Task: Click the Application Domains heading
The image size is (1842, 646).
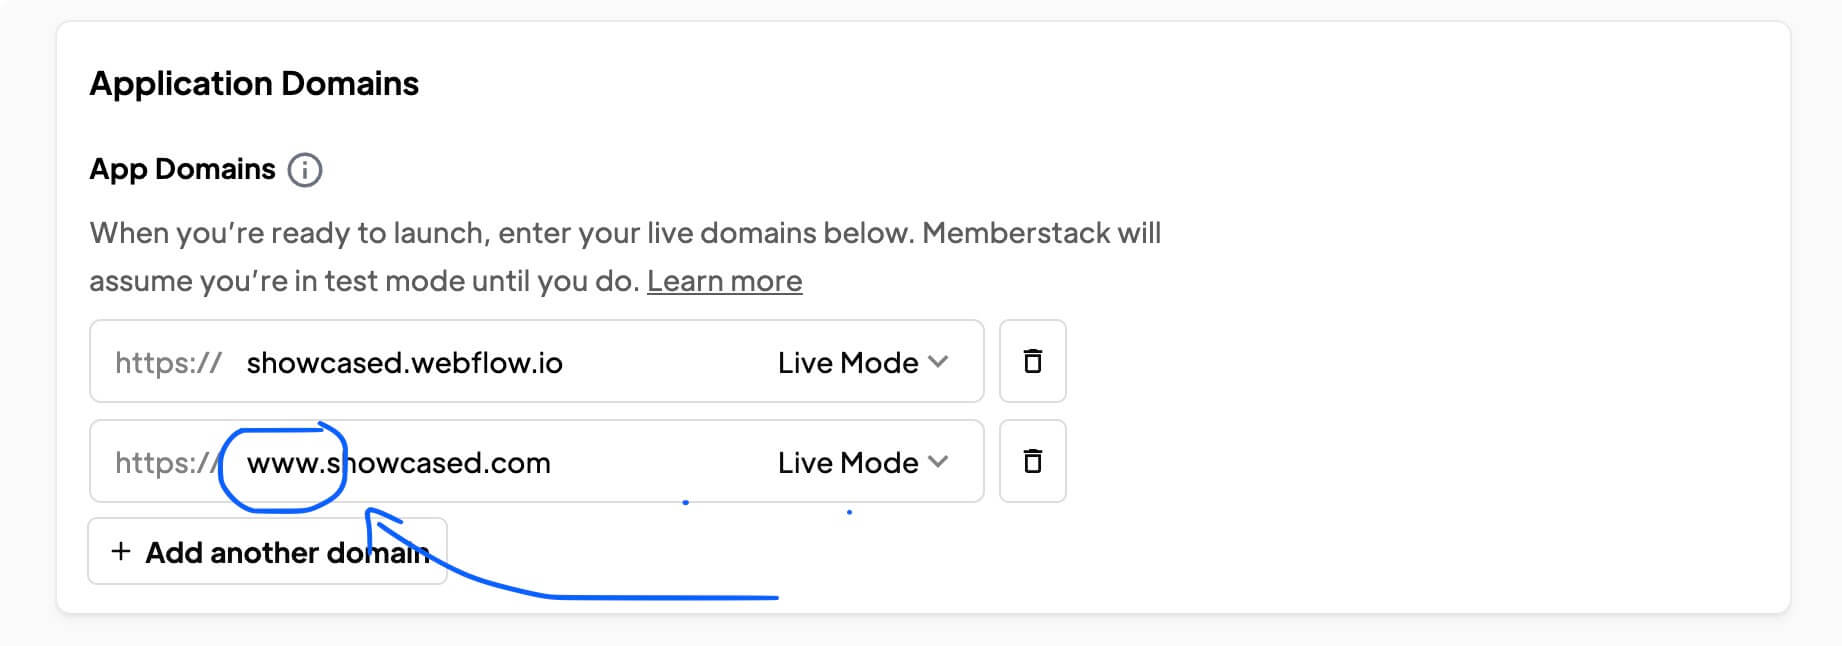Action: pos(254,84)
